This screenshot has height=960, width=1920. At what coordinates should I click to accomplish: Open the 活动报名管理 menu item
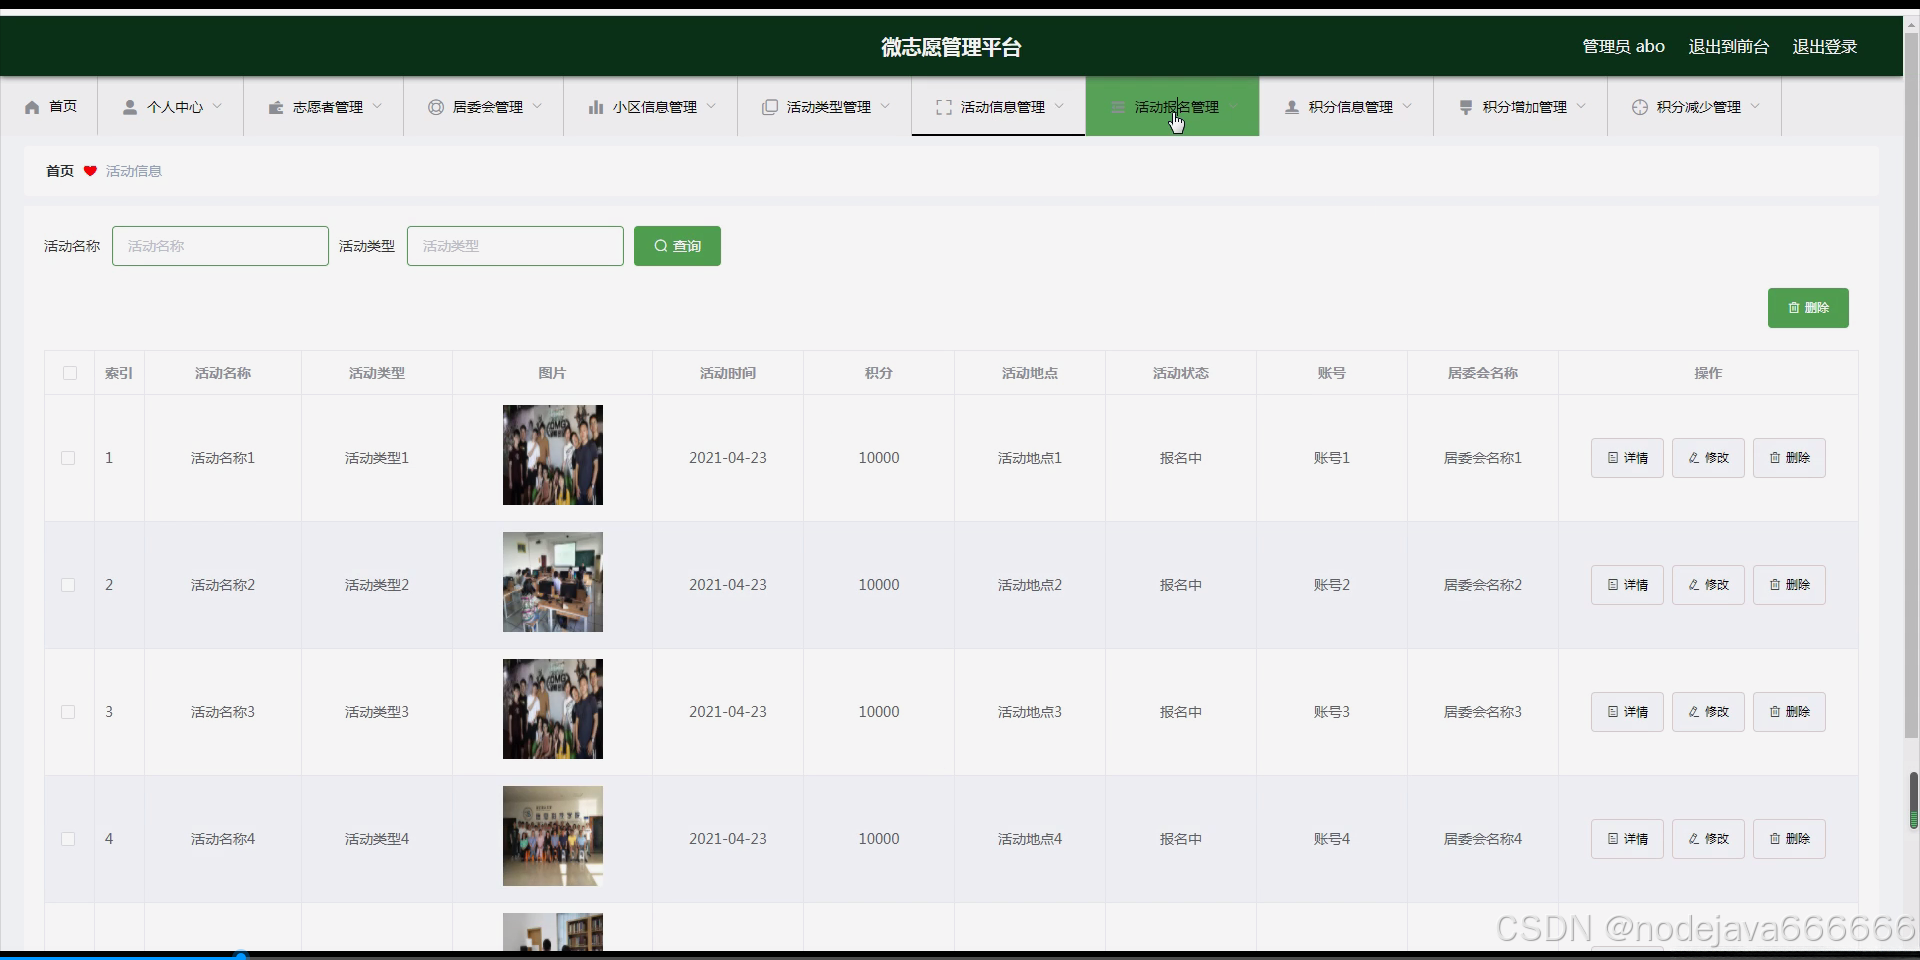pyautogui.click(x=1172, y=107)
